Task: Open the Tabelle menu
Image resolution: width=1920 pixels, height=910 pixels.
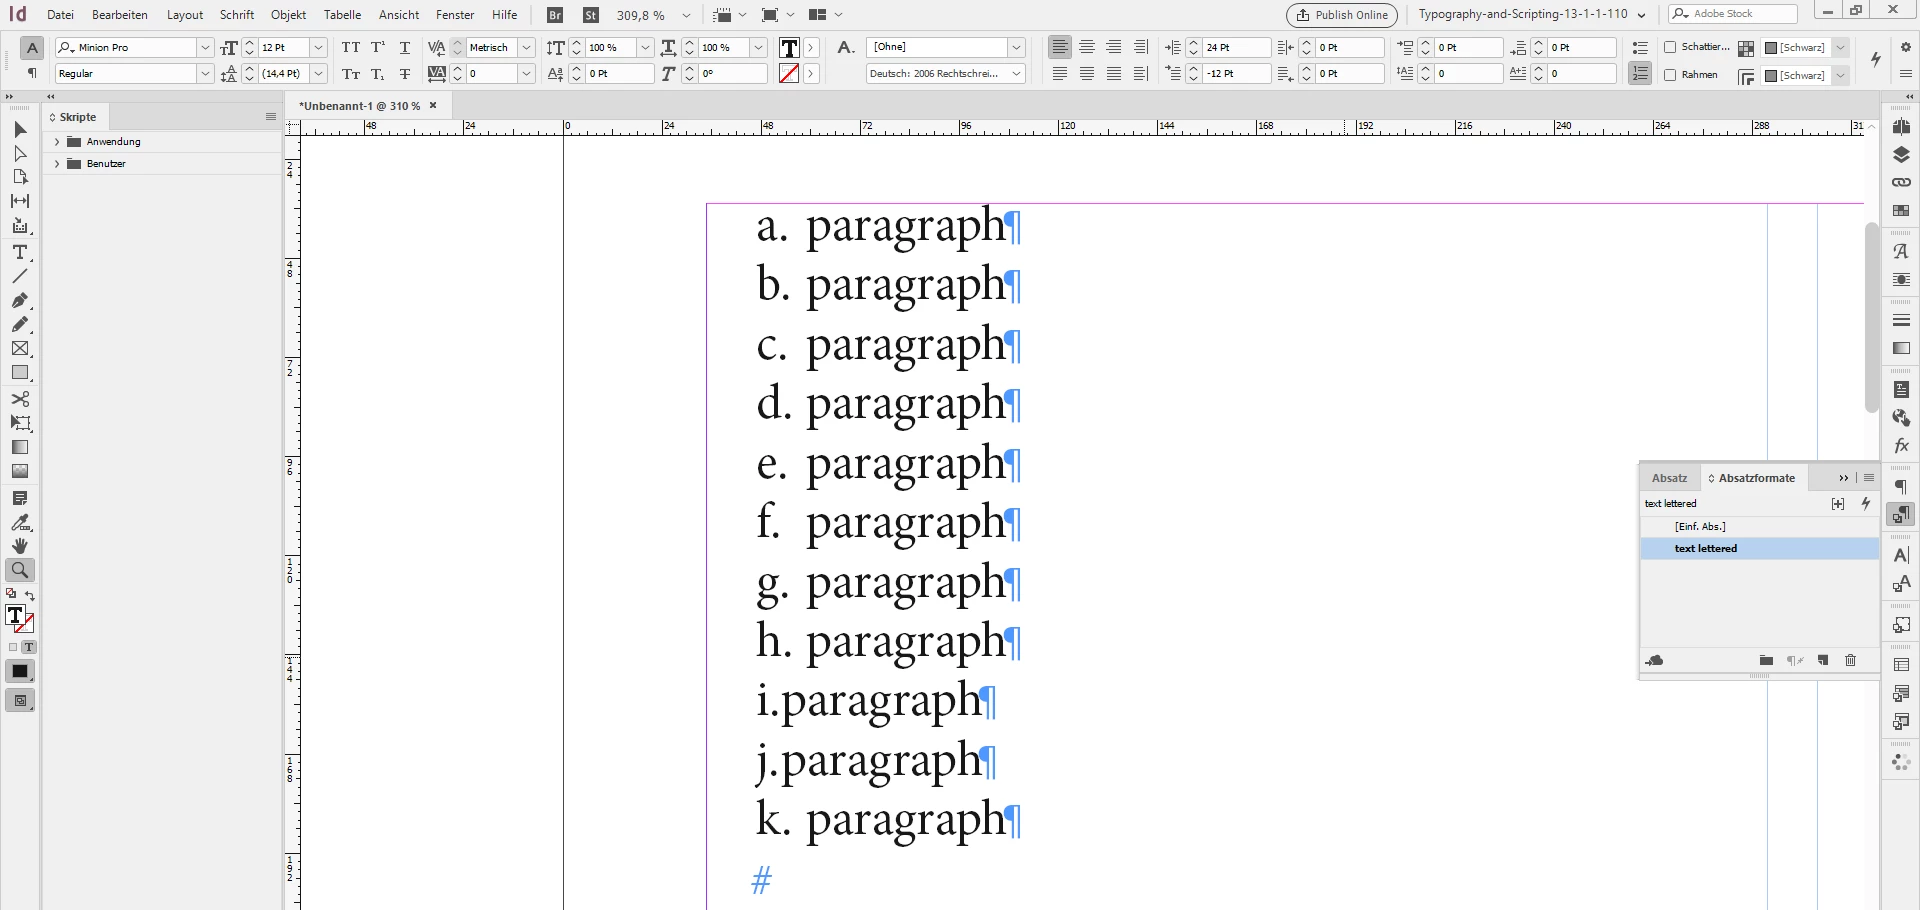Action: (342, 15)
